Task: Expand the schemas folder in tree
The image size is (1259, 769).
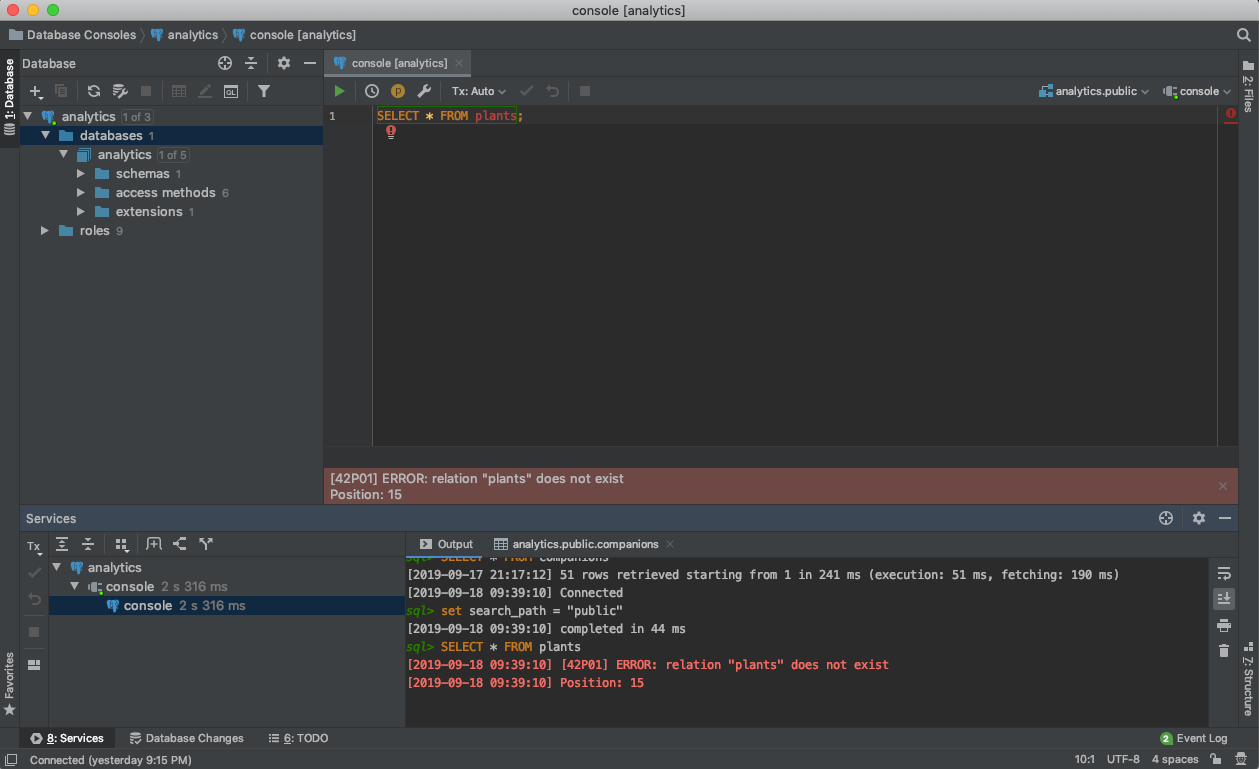Action: pyautogui.click(x=82, y=174)
